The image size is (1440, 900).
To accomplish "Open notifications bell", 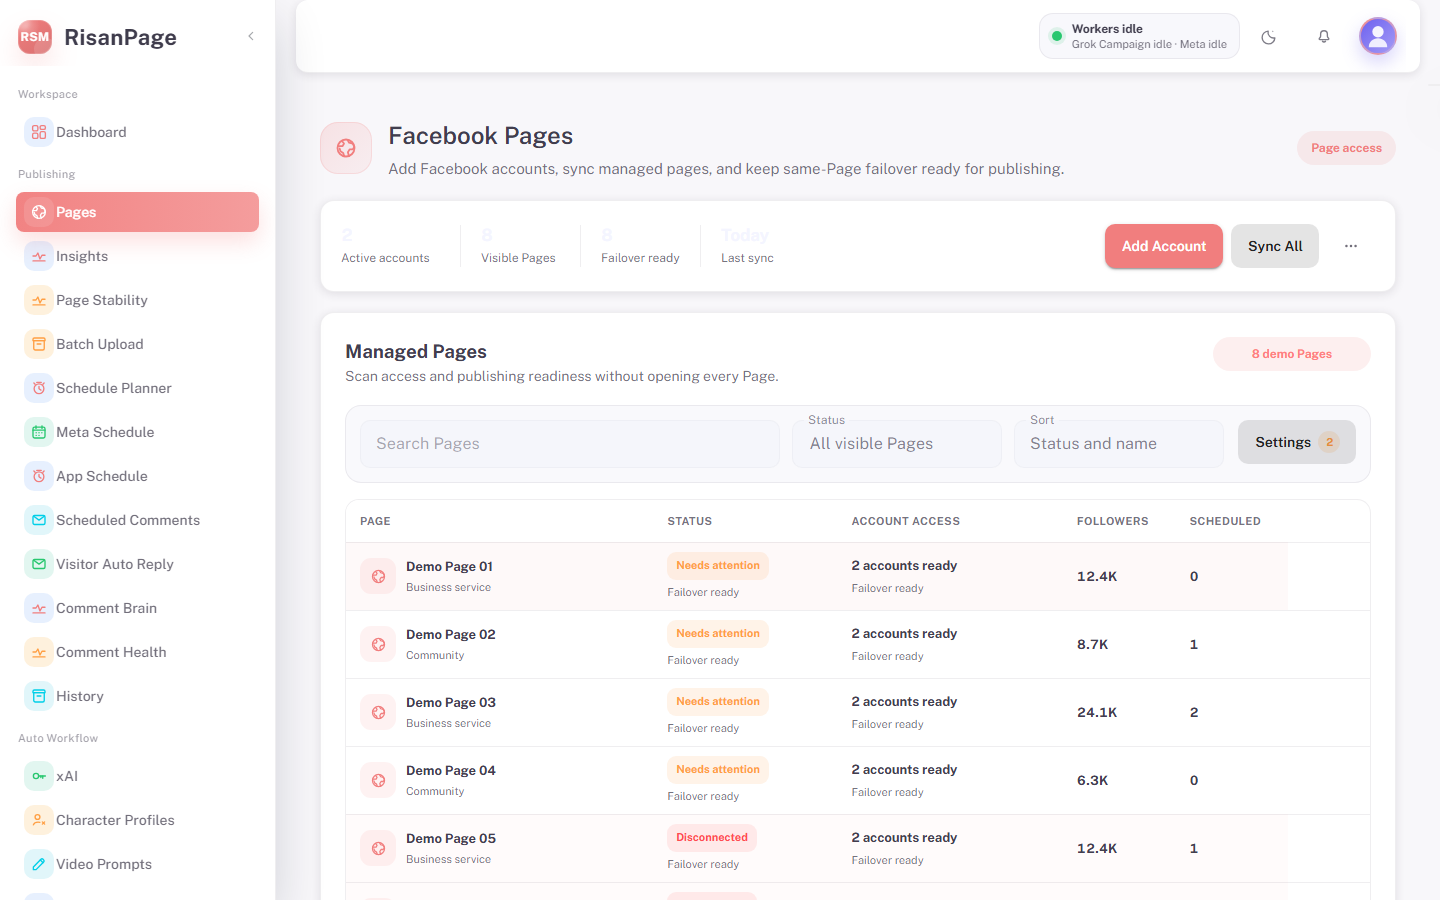I will point(1324,37).
